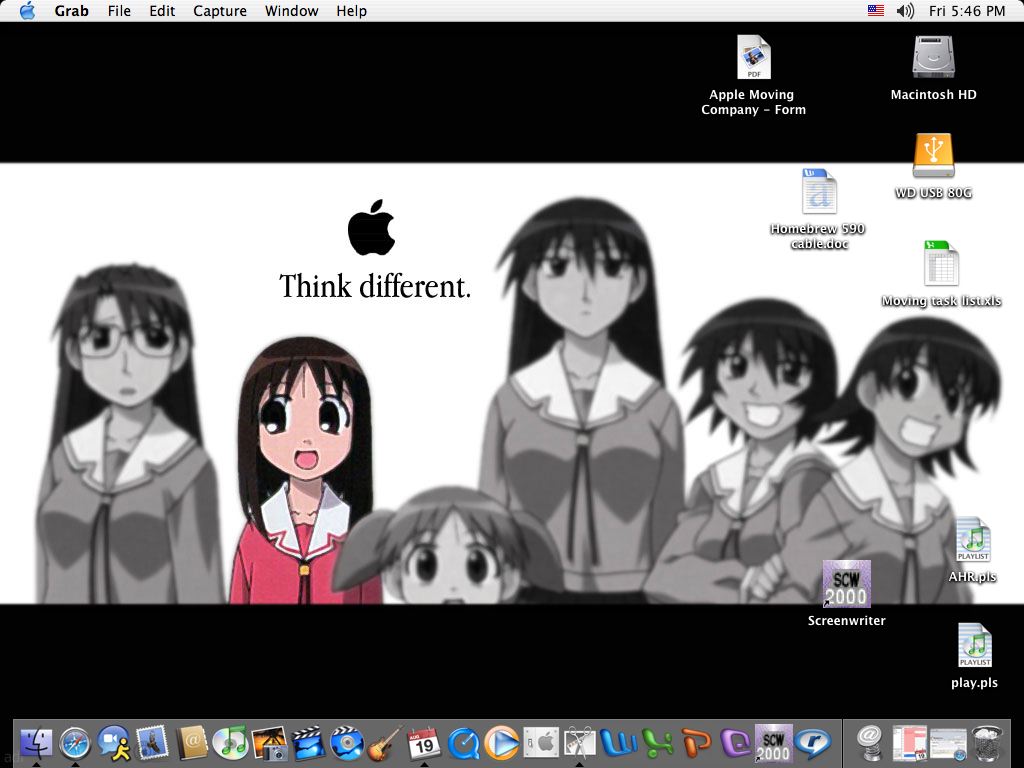Open the Edit menu
Viewport: 1024px width, 768px height.
[162, 10]
